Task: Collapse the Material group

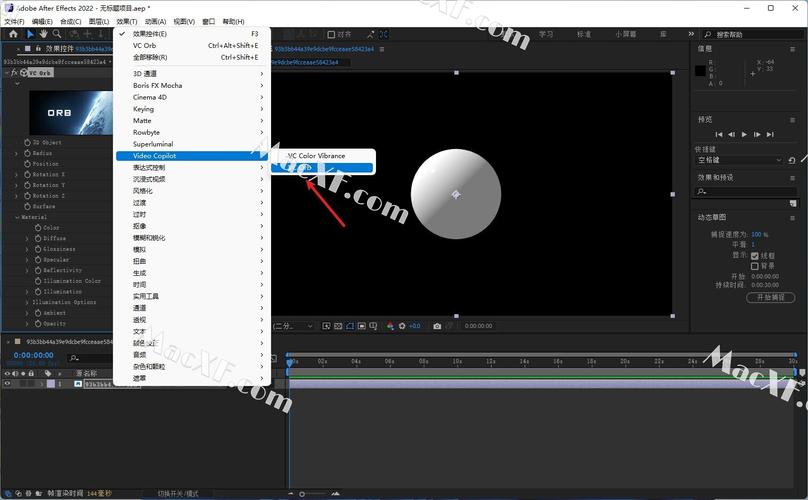Action: (16, 217)
